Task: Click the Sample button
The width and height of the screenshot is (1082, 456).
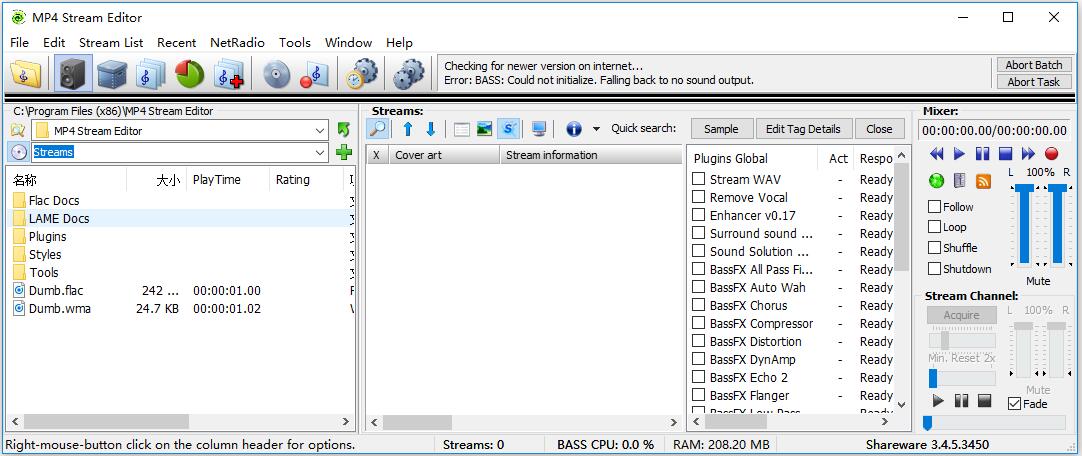Action: (x=720, y=129)
